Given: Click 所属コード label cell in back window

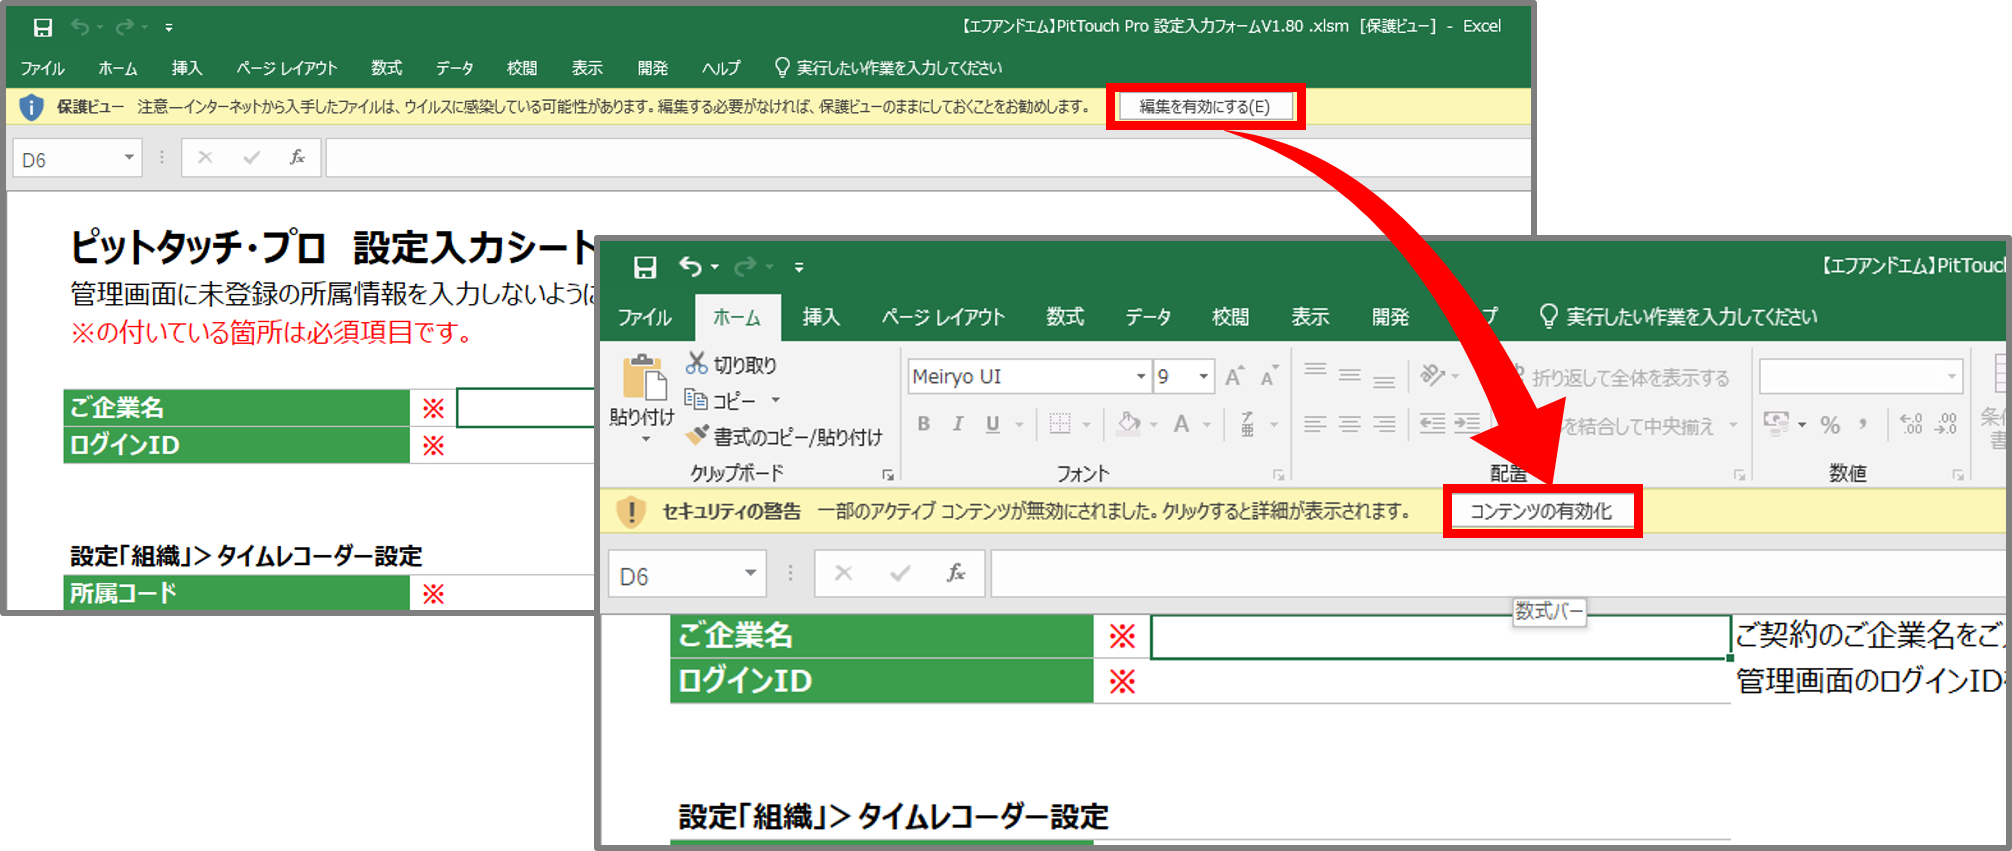Looking at the screenshot, I should [x=236, y=593].
